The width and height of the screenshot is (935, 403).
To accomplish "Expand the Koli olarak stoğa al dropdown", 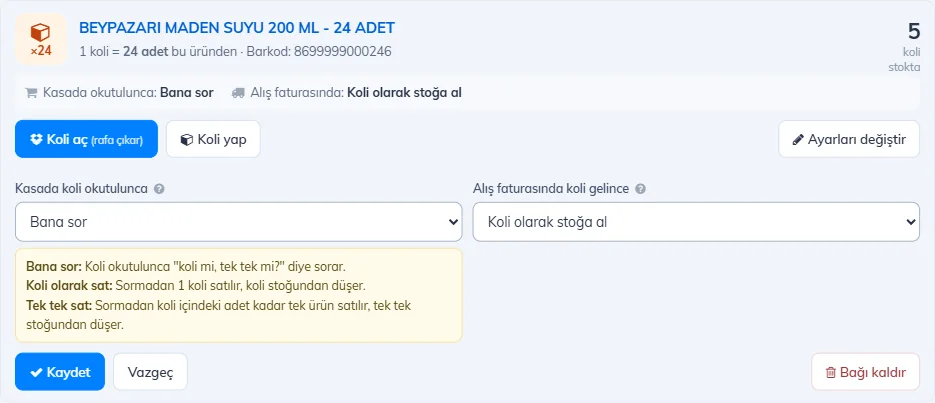I will pos(696,222).
